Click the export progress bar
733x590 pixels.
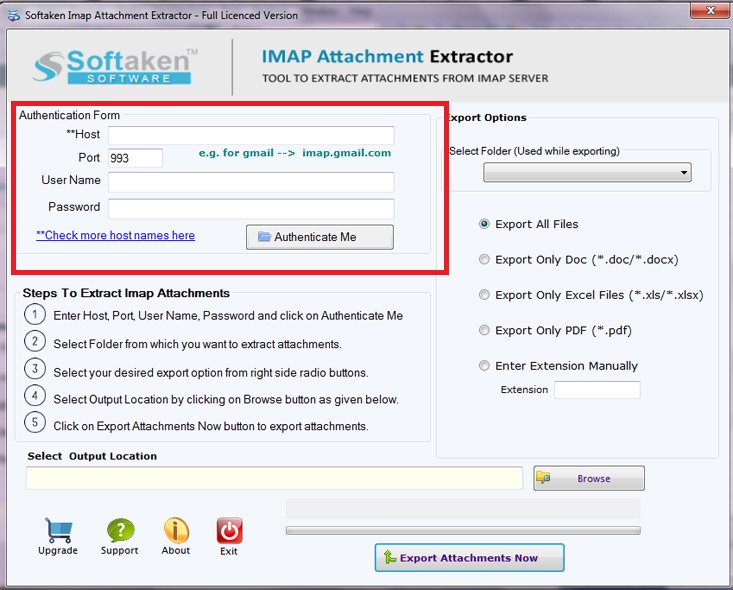point(463,531)
